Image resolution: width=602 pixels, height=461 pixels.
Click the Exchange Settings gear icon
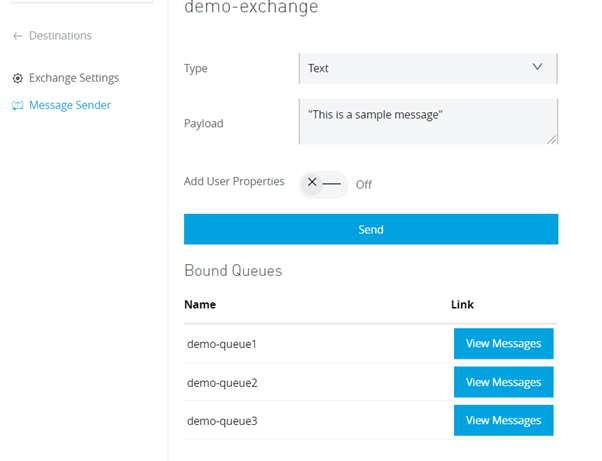17,78
